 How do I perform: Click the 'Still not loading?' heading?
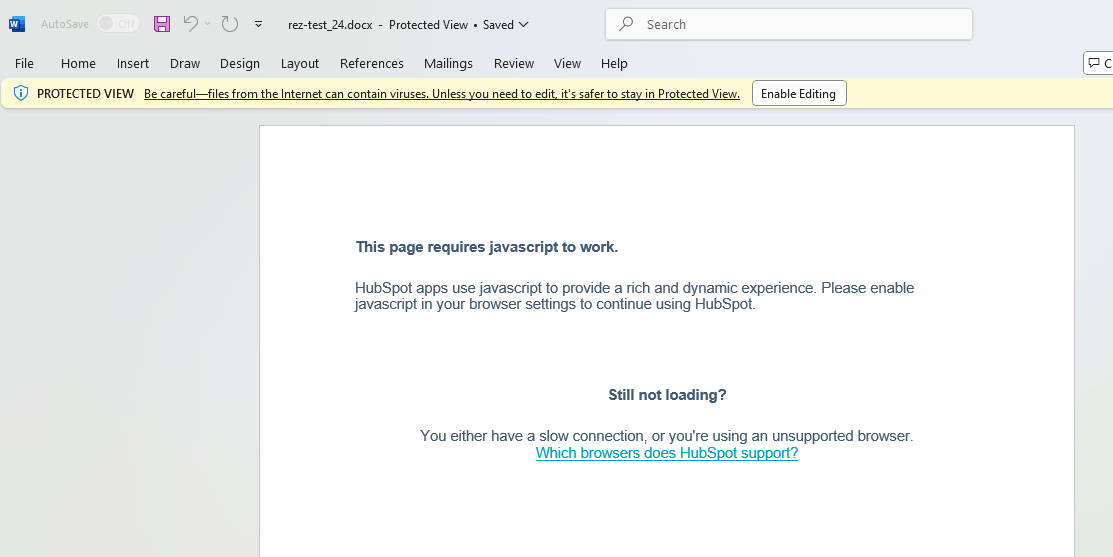click(667, 395)
